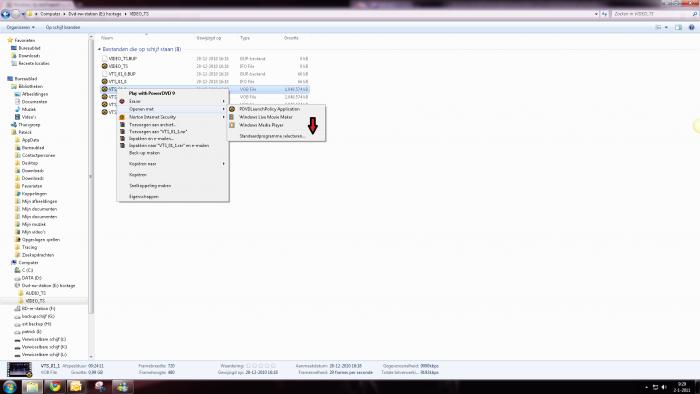Select the C (C:) drive
Image resolution: width=700 pixels, height=394 pixels.
27,270
